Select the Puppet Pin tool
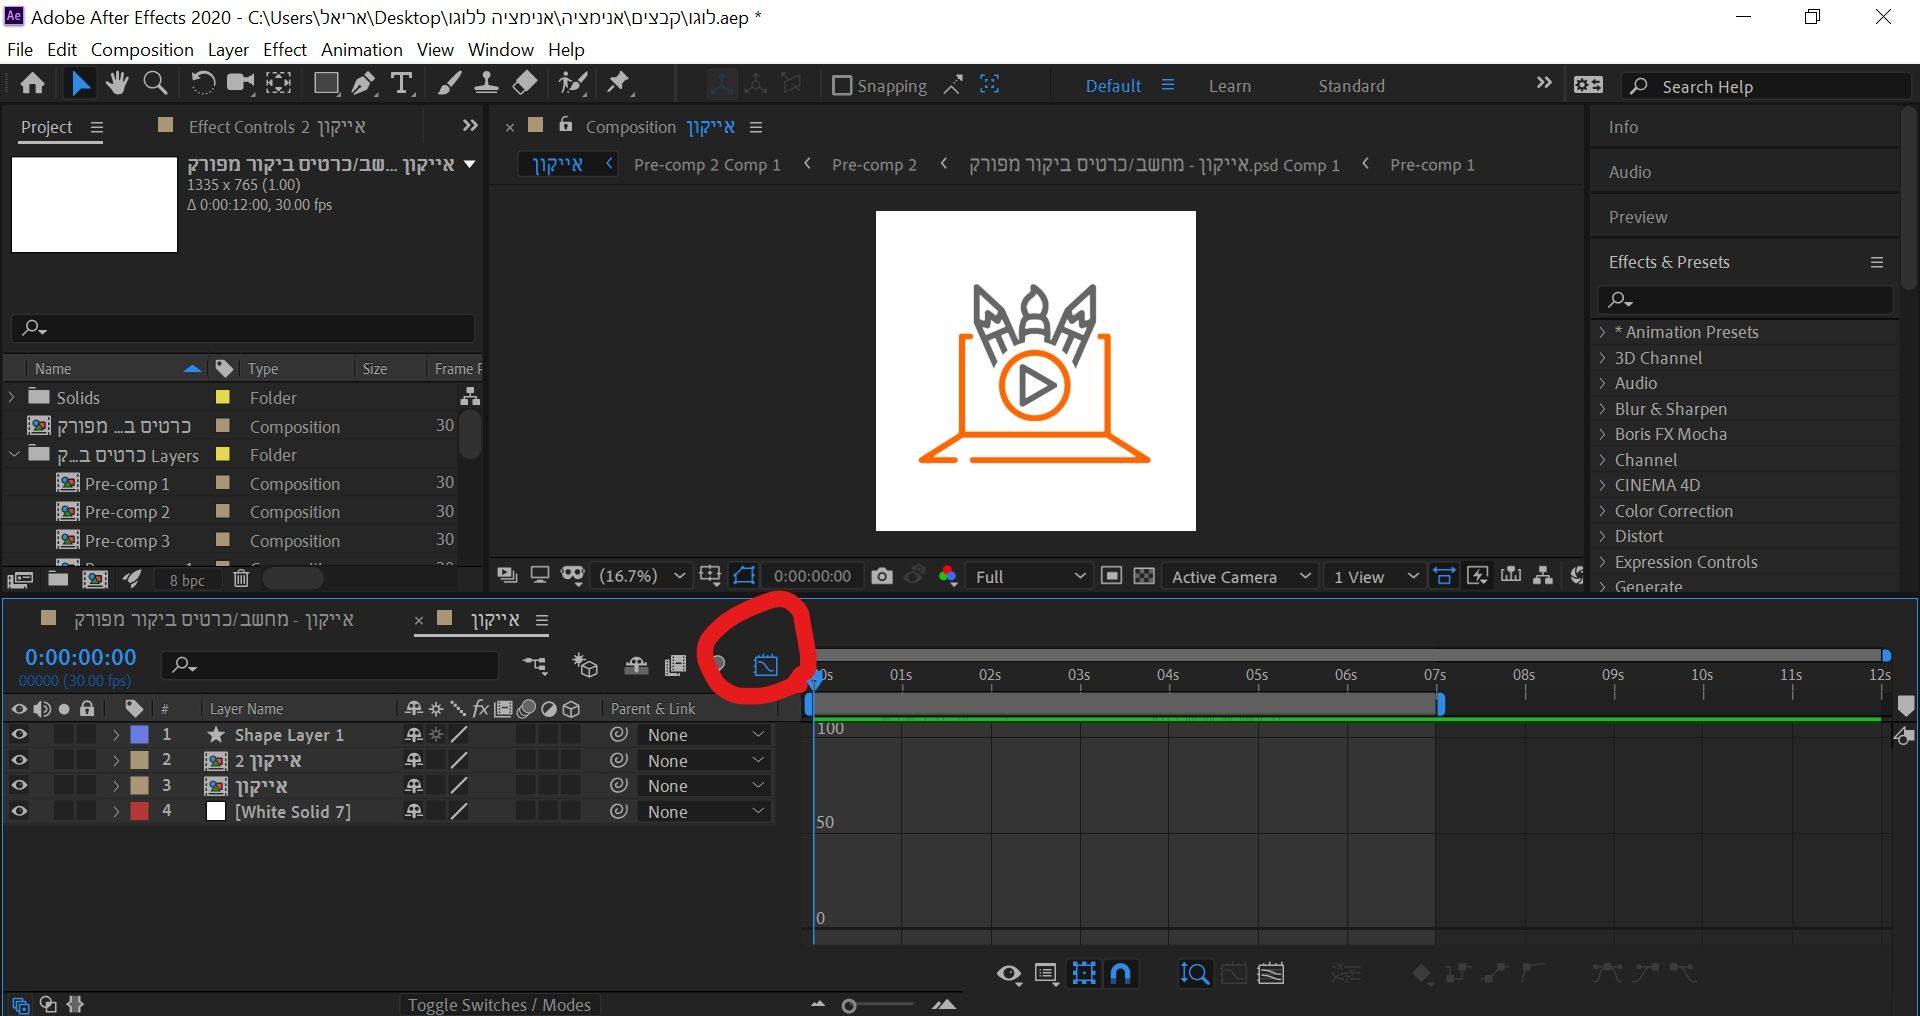This screenshot has width=1920, height=1016. tap(619, 84)
